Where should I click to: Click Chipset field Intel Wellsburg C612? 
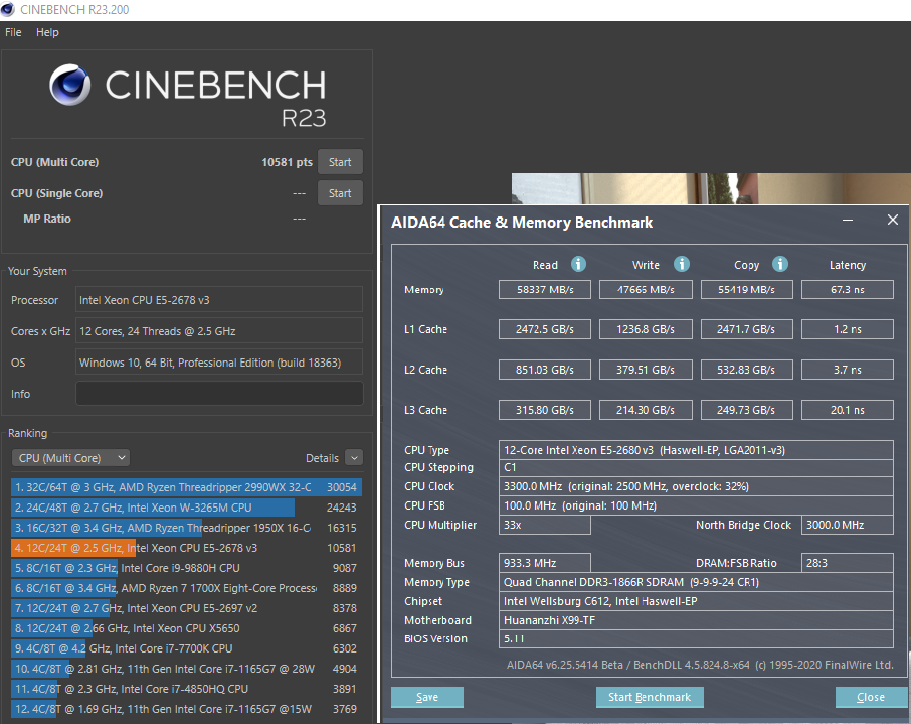696,601
